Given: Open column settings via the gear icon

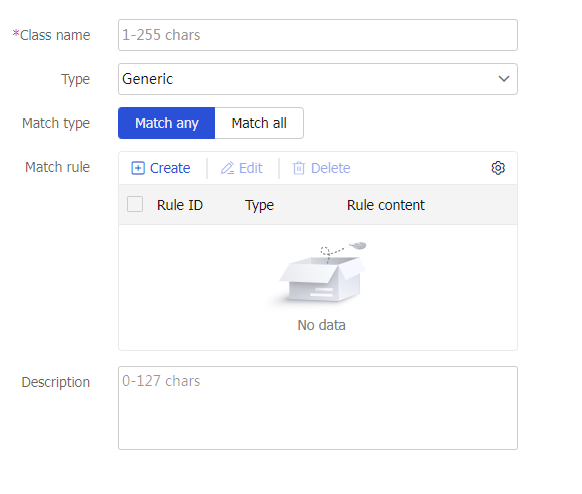Looking at the screenshot, I should coord(498,168).
